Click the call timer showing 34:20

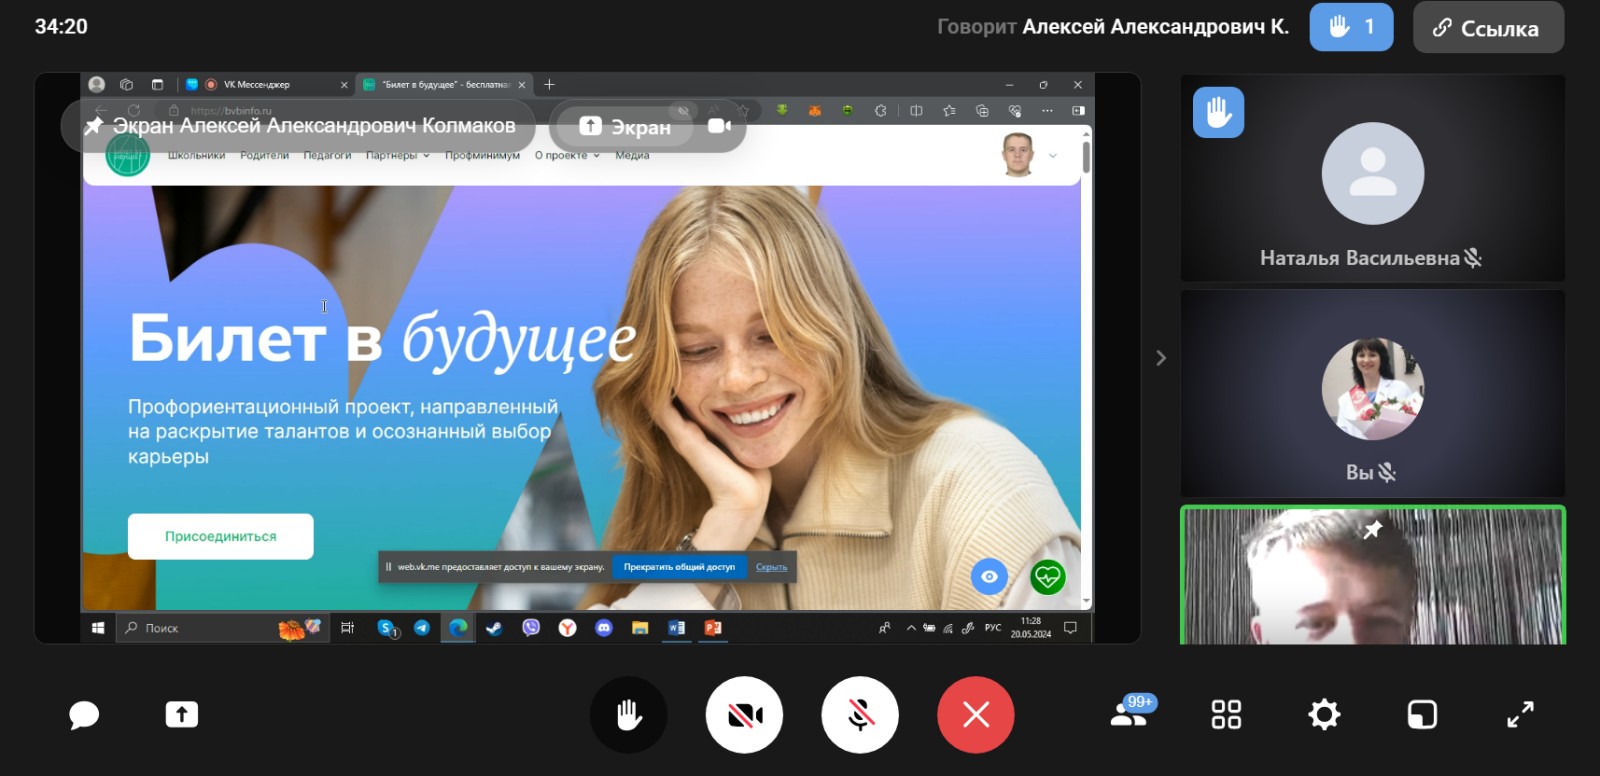(61, 27)
